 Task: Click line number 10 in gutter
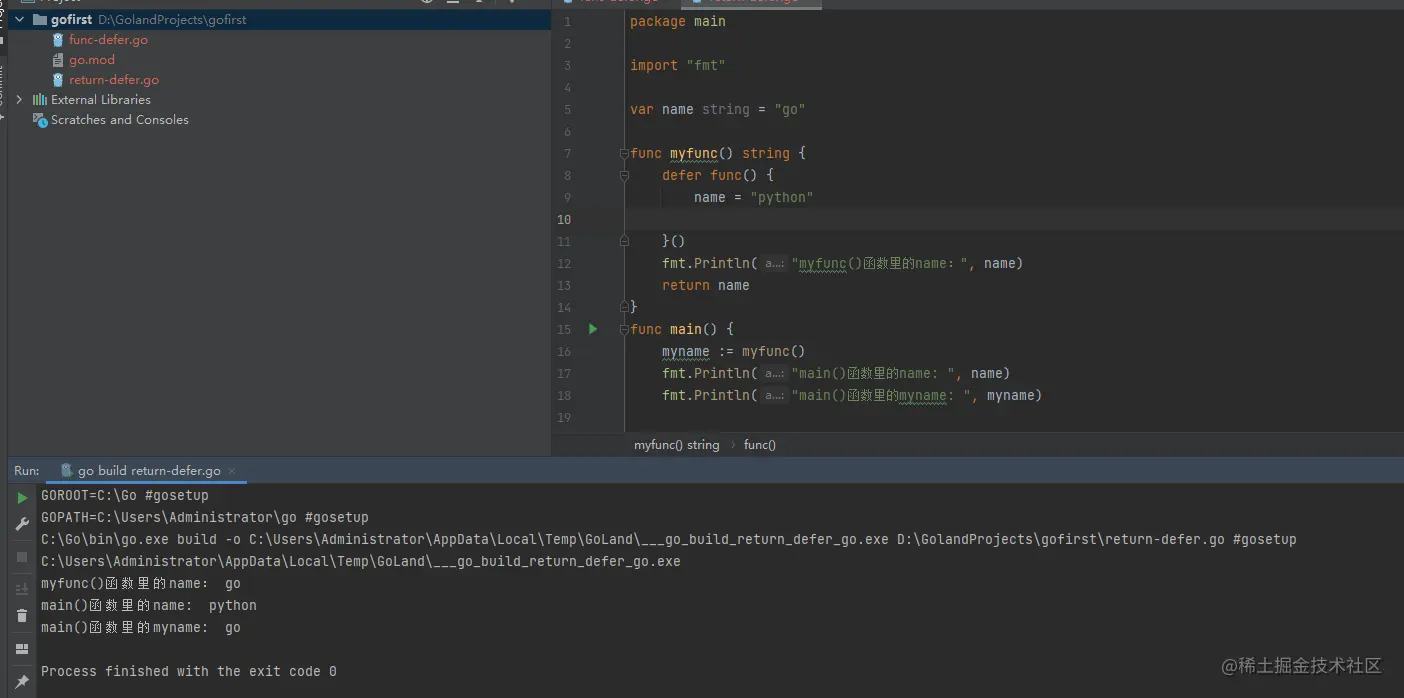pyautogui.click(x=565, y=219)
